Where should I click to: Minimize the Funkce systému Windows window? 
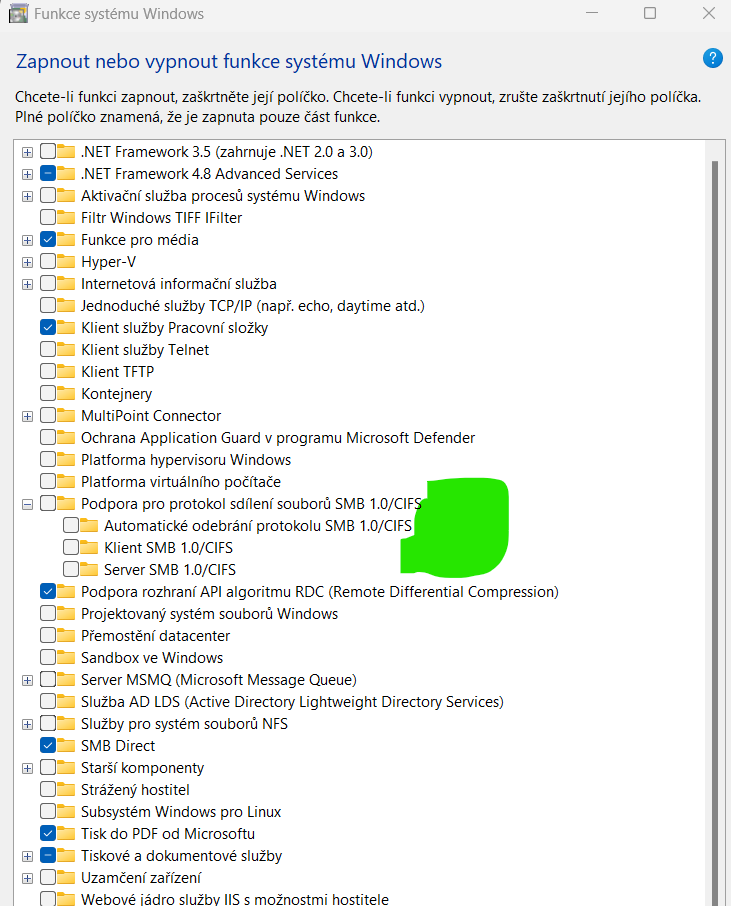[592, 13]
